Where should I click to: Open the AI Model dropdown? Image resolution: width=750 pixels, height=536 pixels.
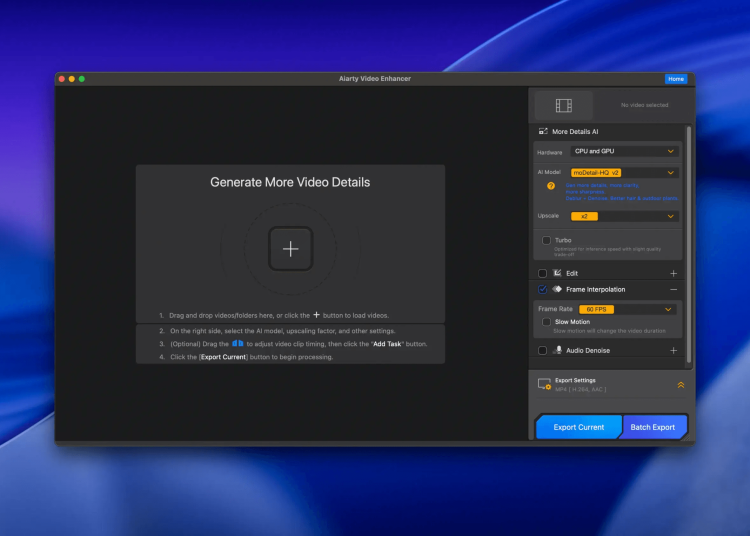(624, 172)
